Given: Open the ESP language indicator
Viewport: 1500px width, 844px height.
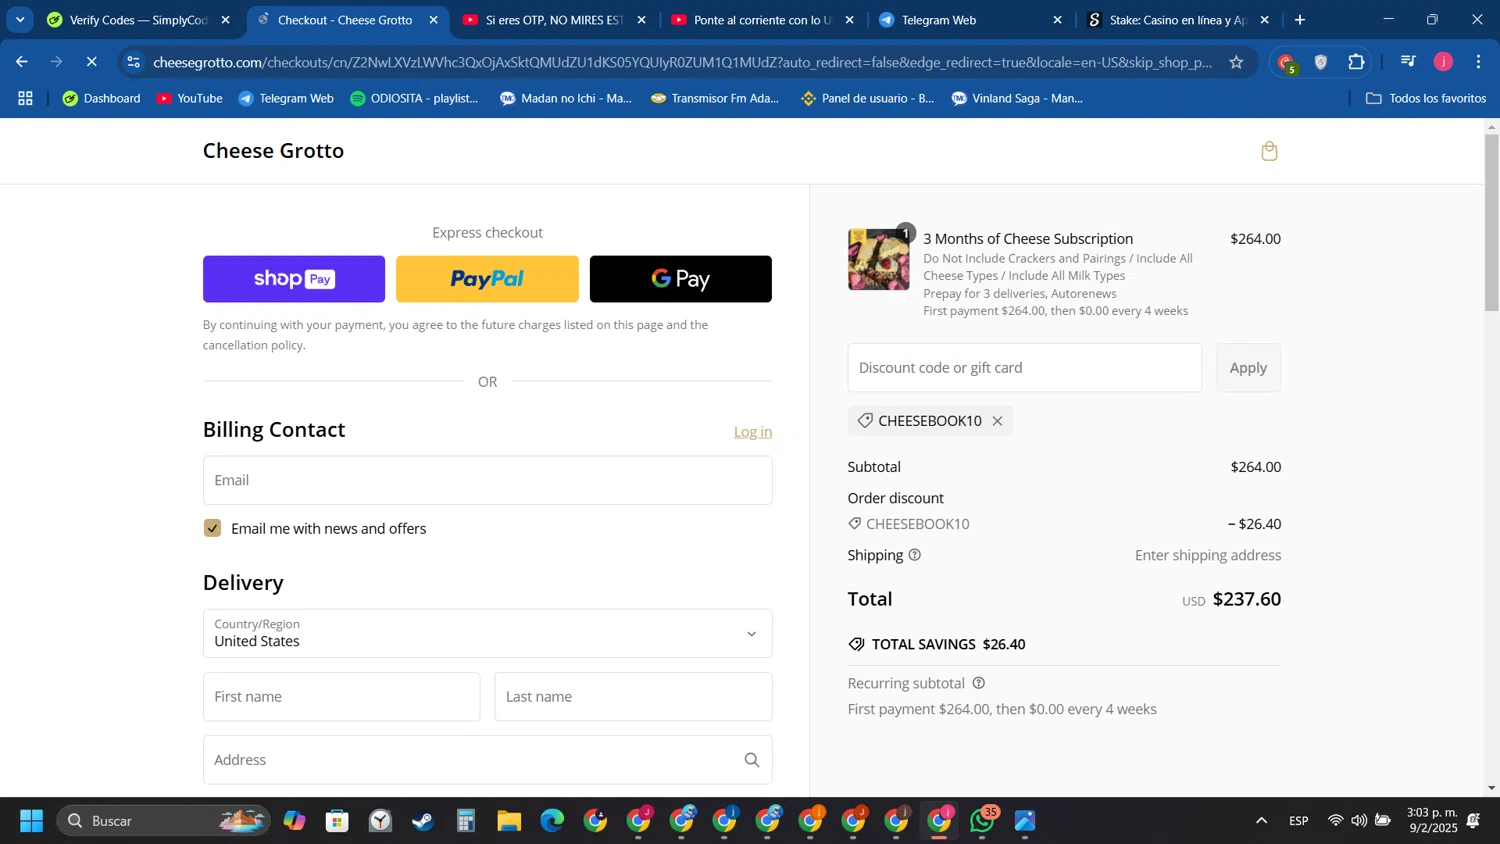Looking at the screenshot, I should pyautogui.click(x=1298, y=821).
